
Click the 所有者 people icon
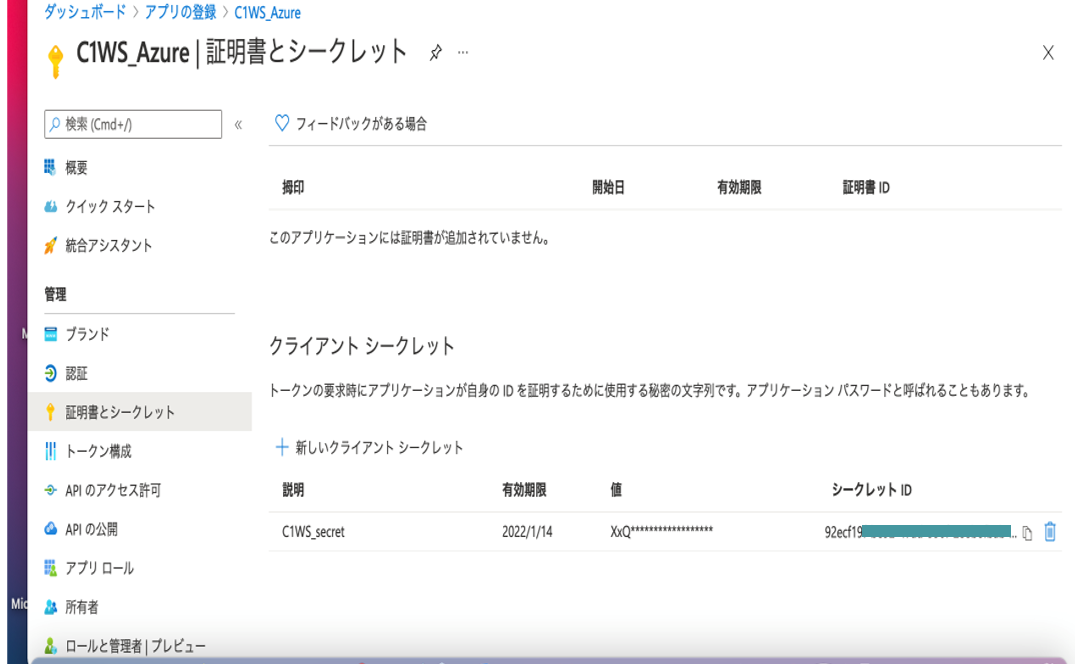click(50, 606)
